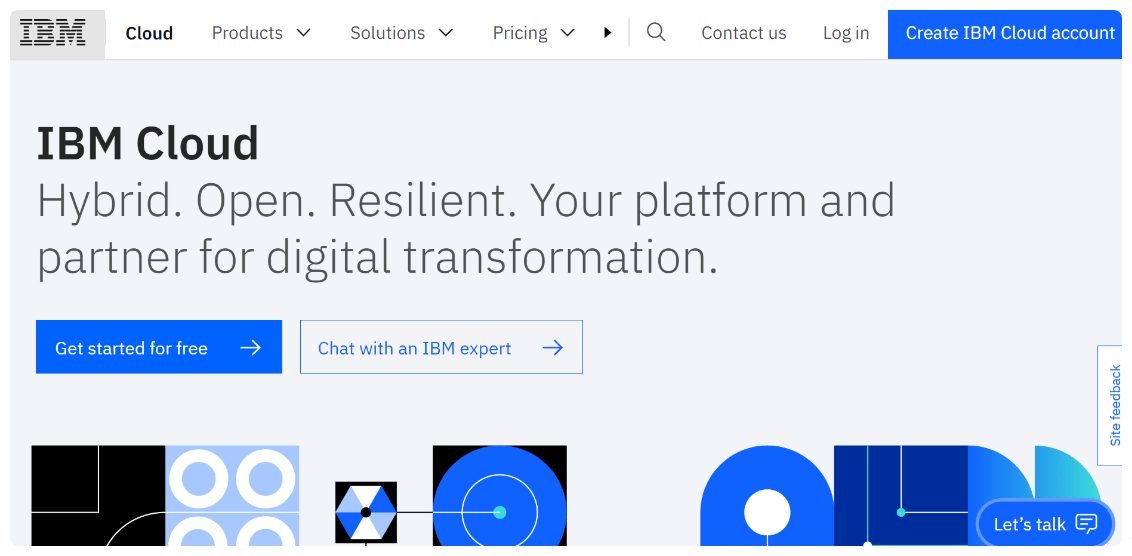Image resolution: width=1132 pixels, height=556 pixels.
Task: Click the arrow in Get started for free
Action: coord(251,348)
